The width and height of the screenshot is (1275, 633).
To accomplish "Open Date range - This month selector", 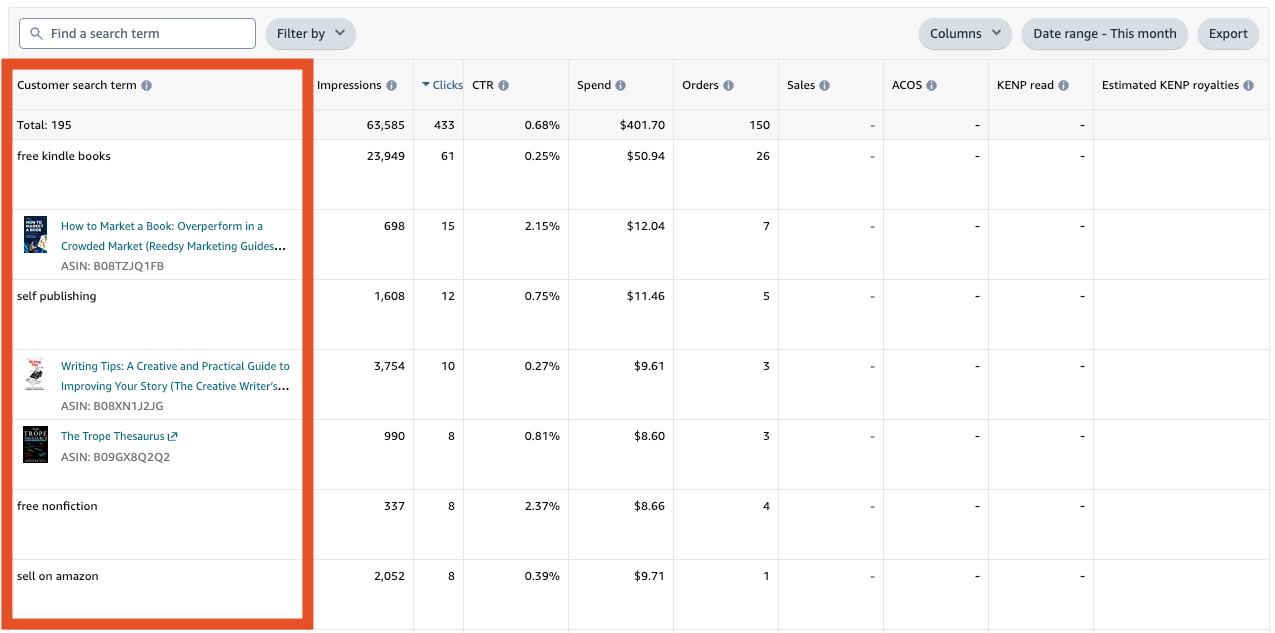I will pos(1104,34).
